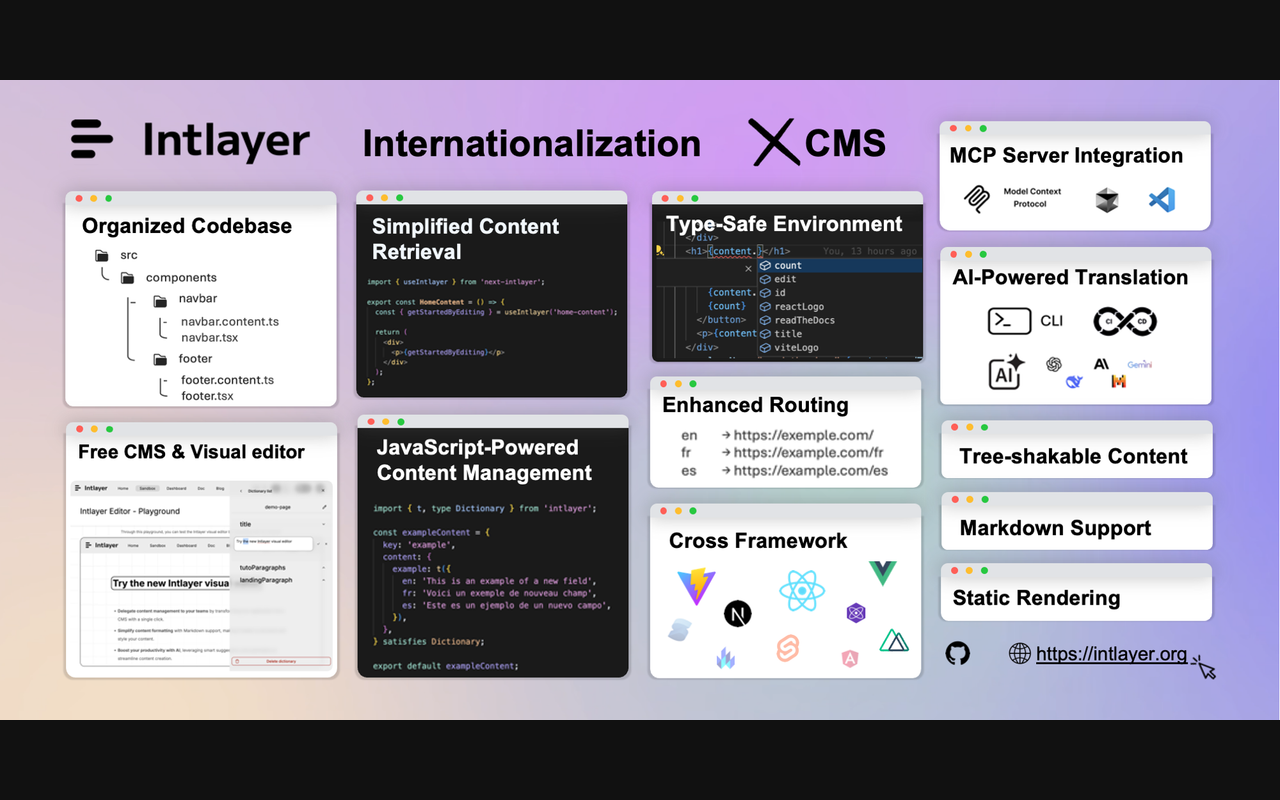Click the es route https://example.com/es
The width and height of the screenshot is (1280, 800).
(x=785, y=471)
